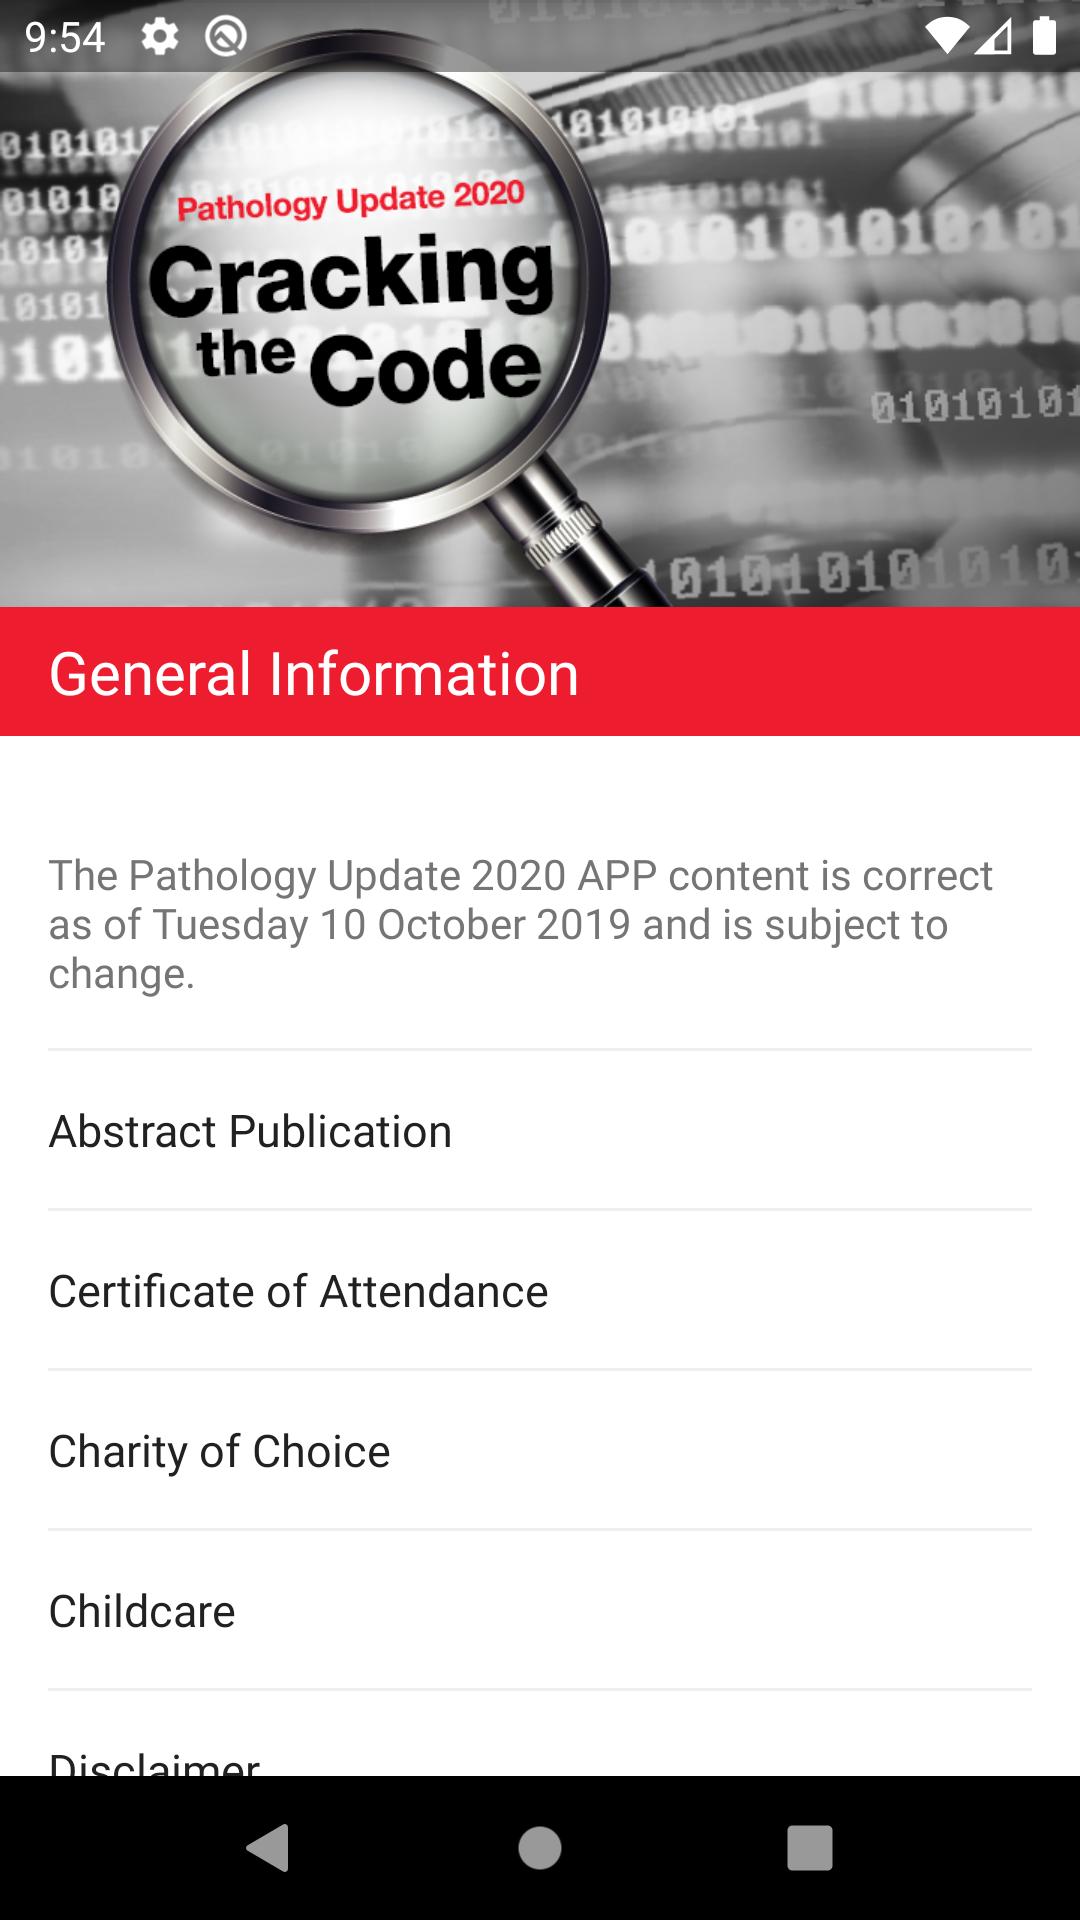This screenshot has width=1080, height=1920.
Task: Tap the APP content notice paragraph
Action: pos(520,924)
